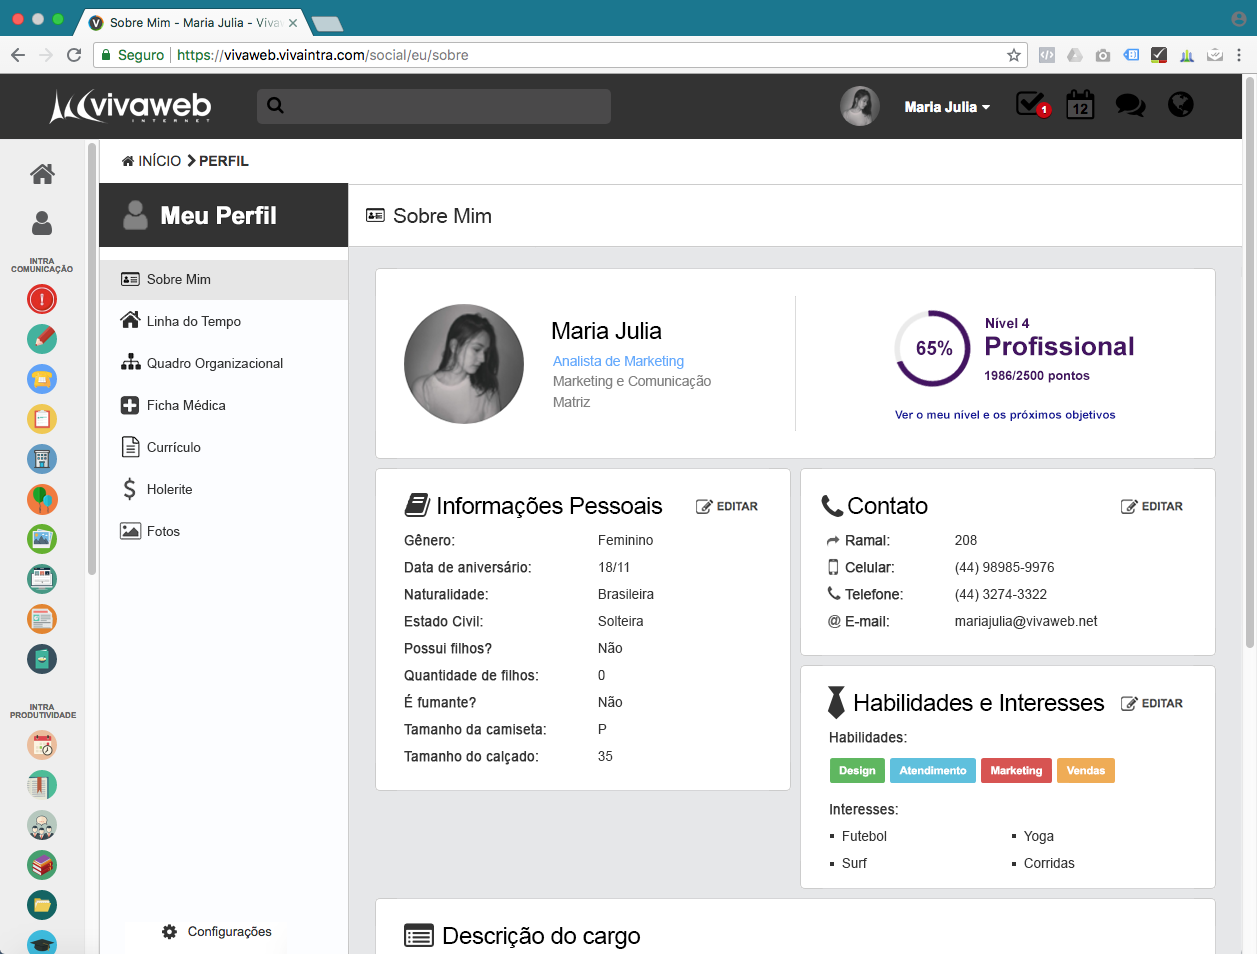
Task: Open the yellow telephone sidebar icon
Action: pos(42,379)
